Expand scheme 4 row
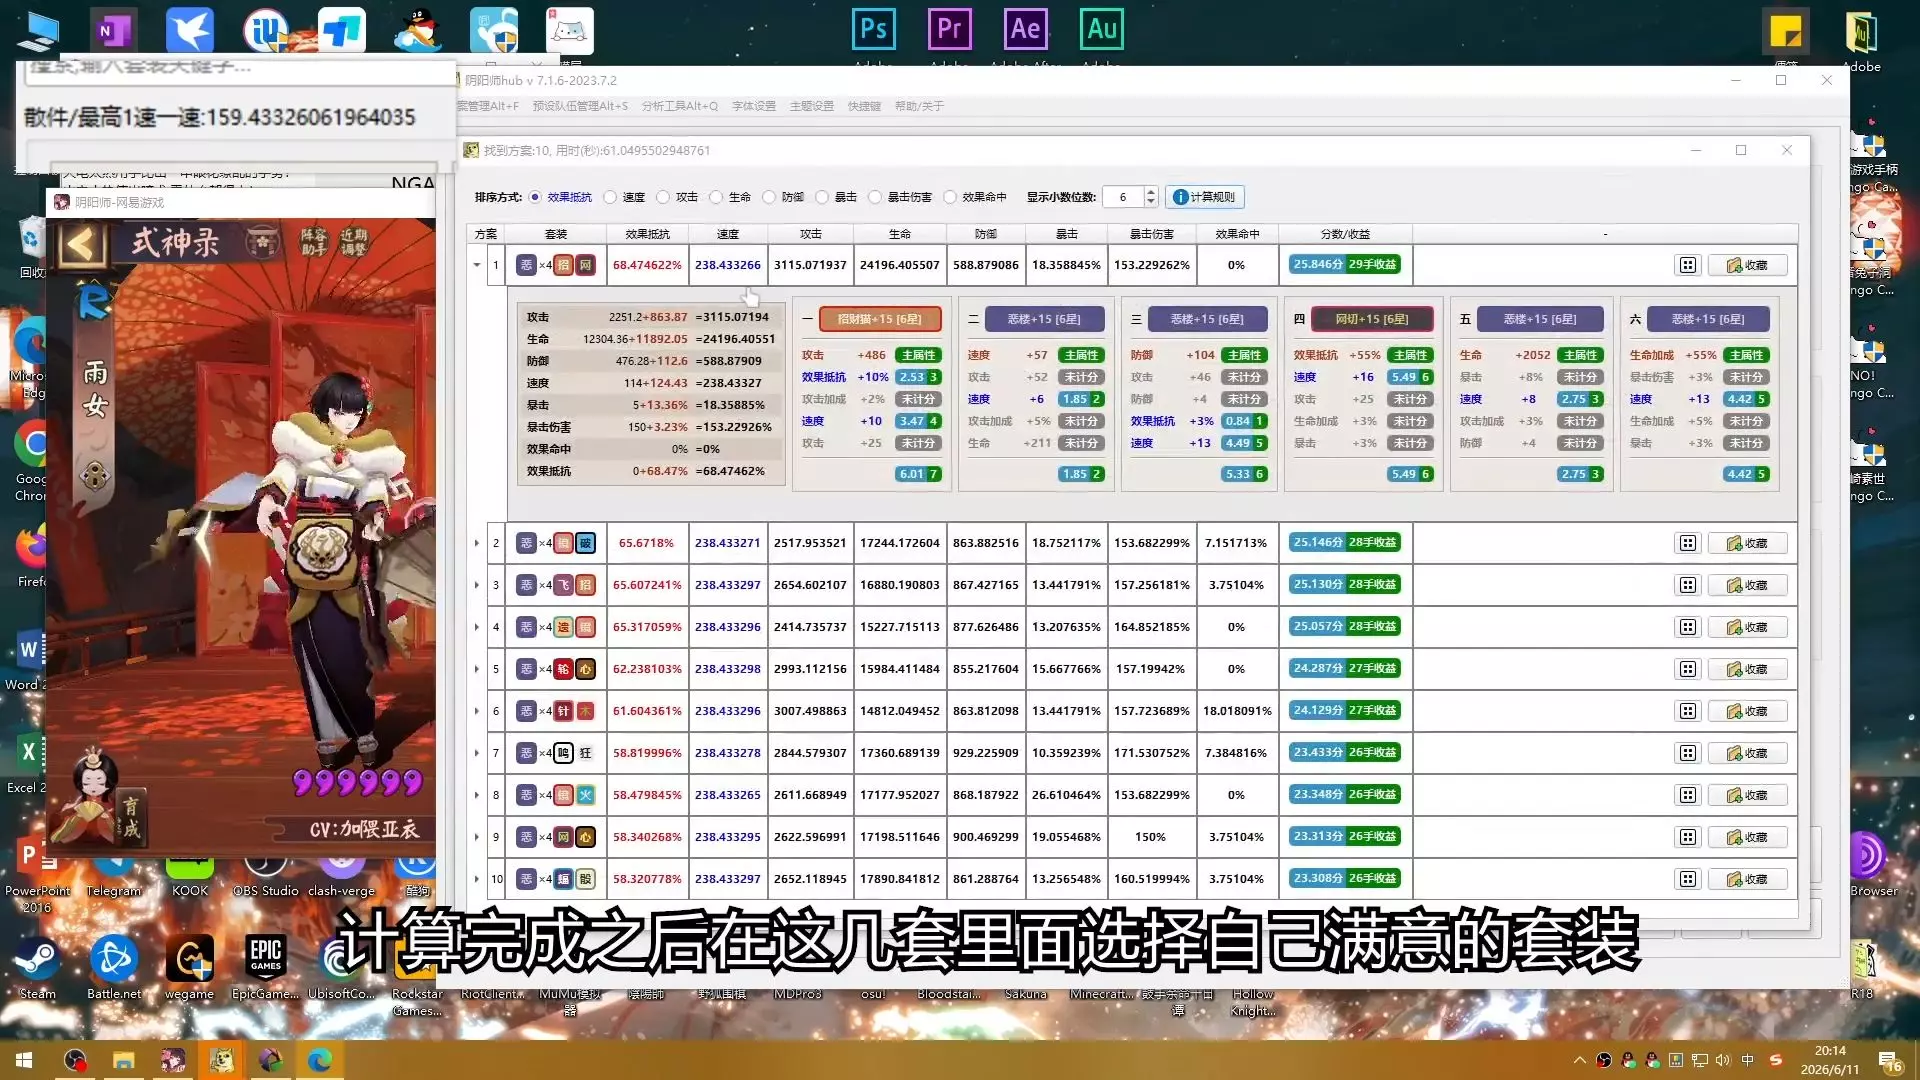 coord(477,627)
